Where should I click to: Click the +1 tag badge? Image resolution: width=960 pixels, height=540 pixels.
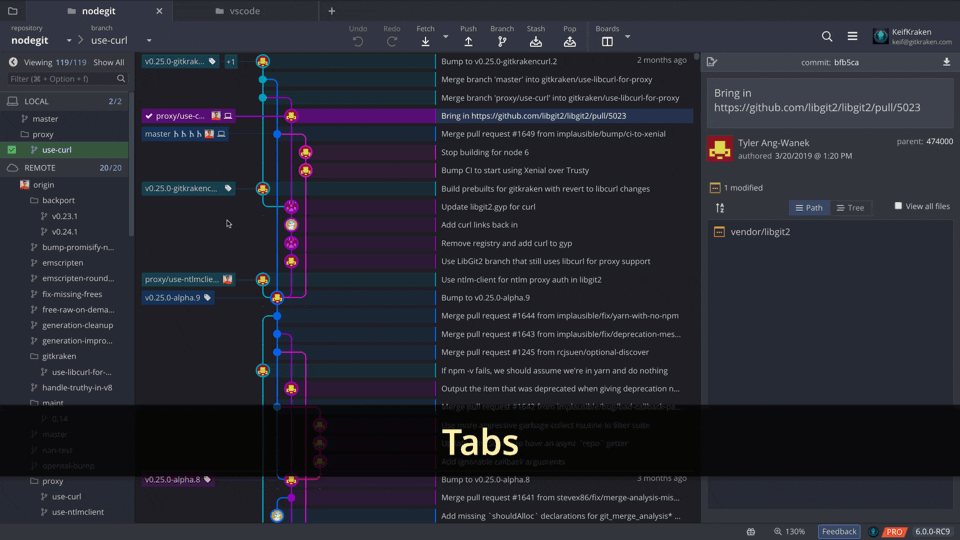tap(230, 61)
